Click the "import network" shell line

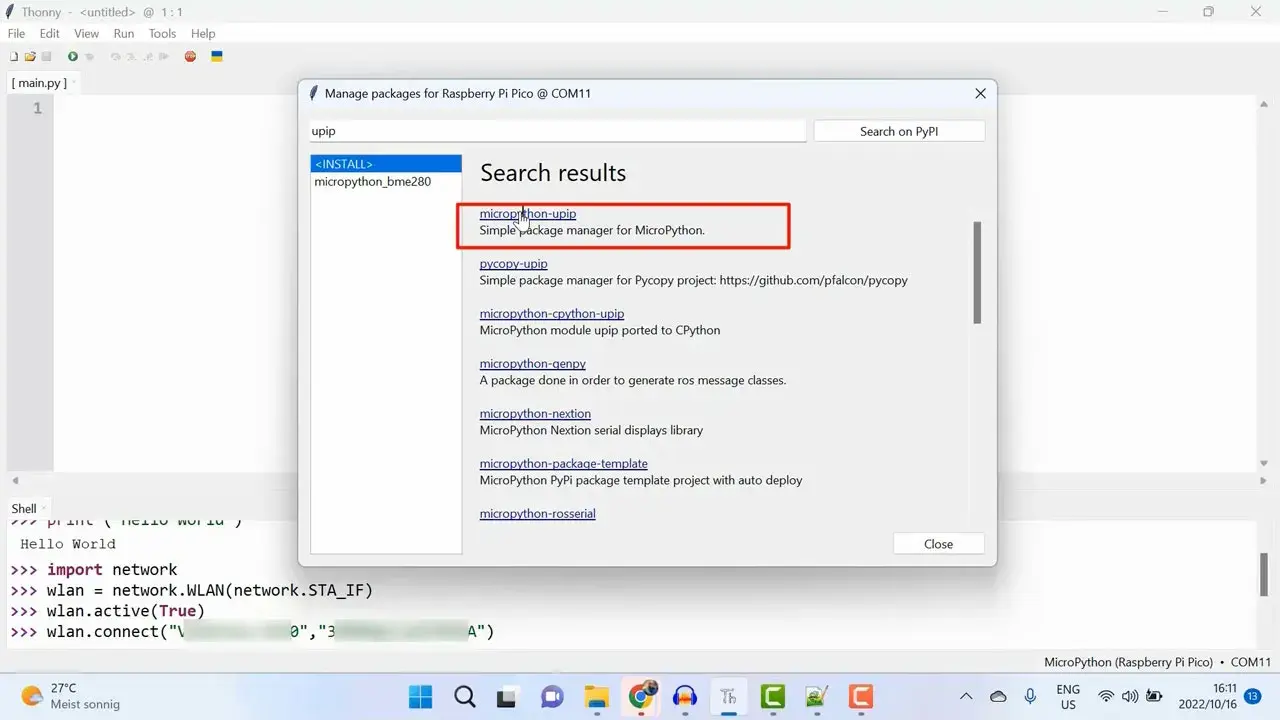(x=112, y=570)
